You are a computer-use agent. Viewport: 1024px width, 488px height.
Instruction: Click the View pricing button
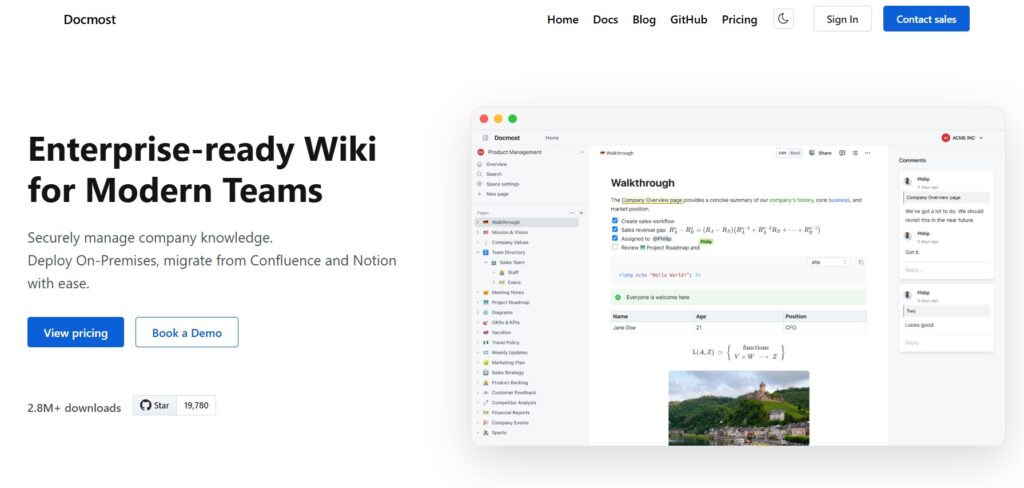76,333
